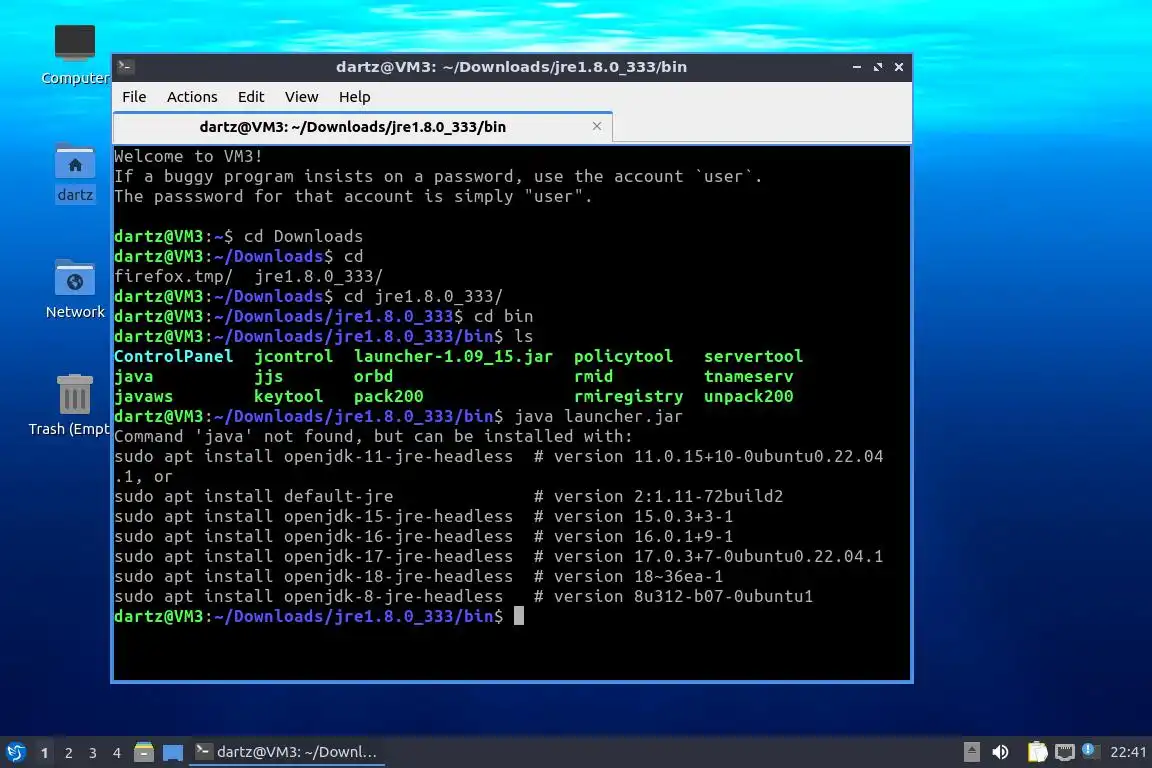Open the Network desktop icon

tap(75, 290)
